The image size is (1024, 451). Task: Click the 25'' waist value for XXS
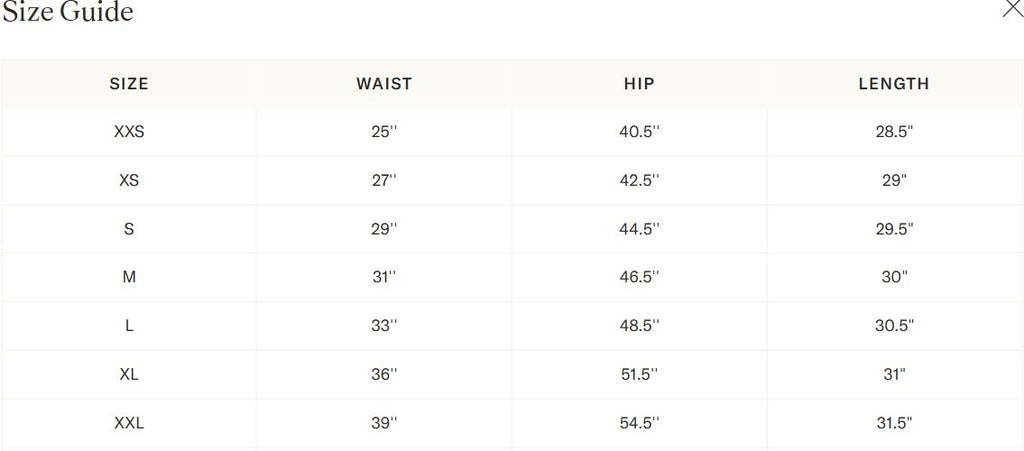tap(384, 132)
